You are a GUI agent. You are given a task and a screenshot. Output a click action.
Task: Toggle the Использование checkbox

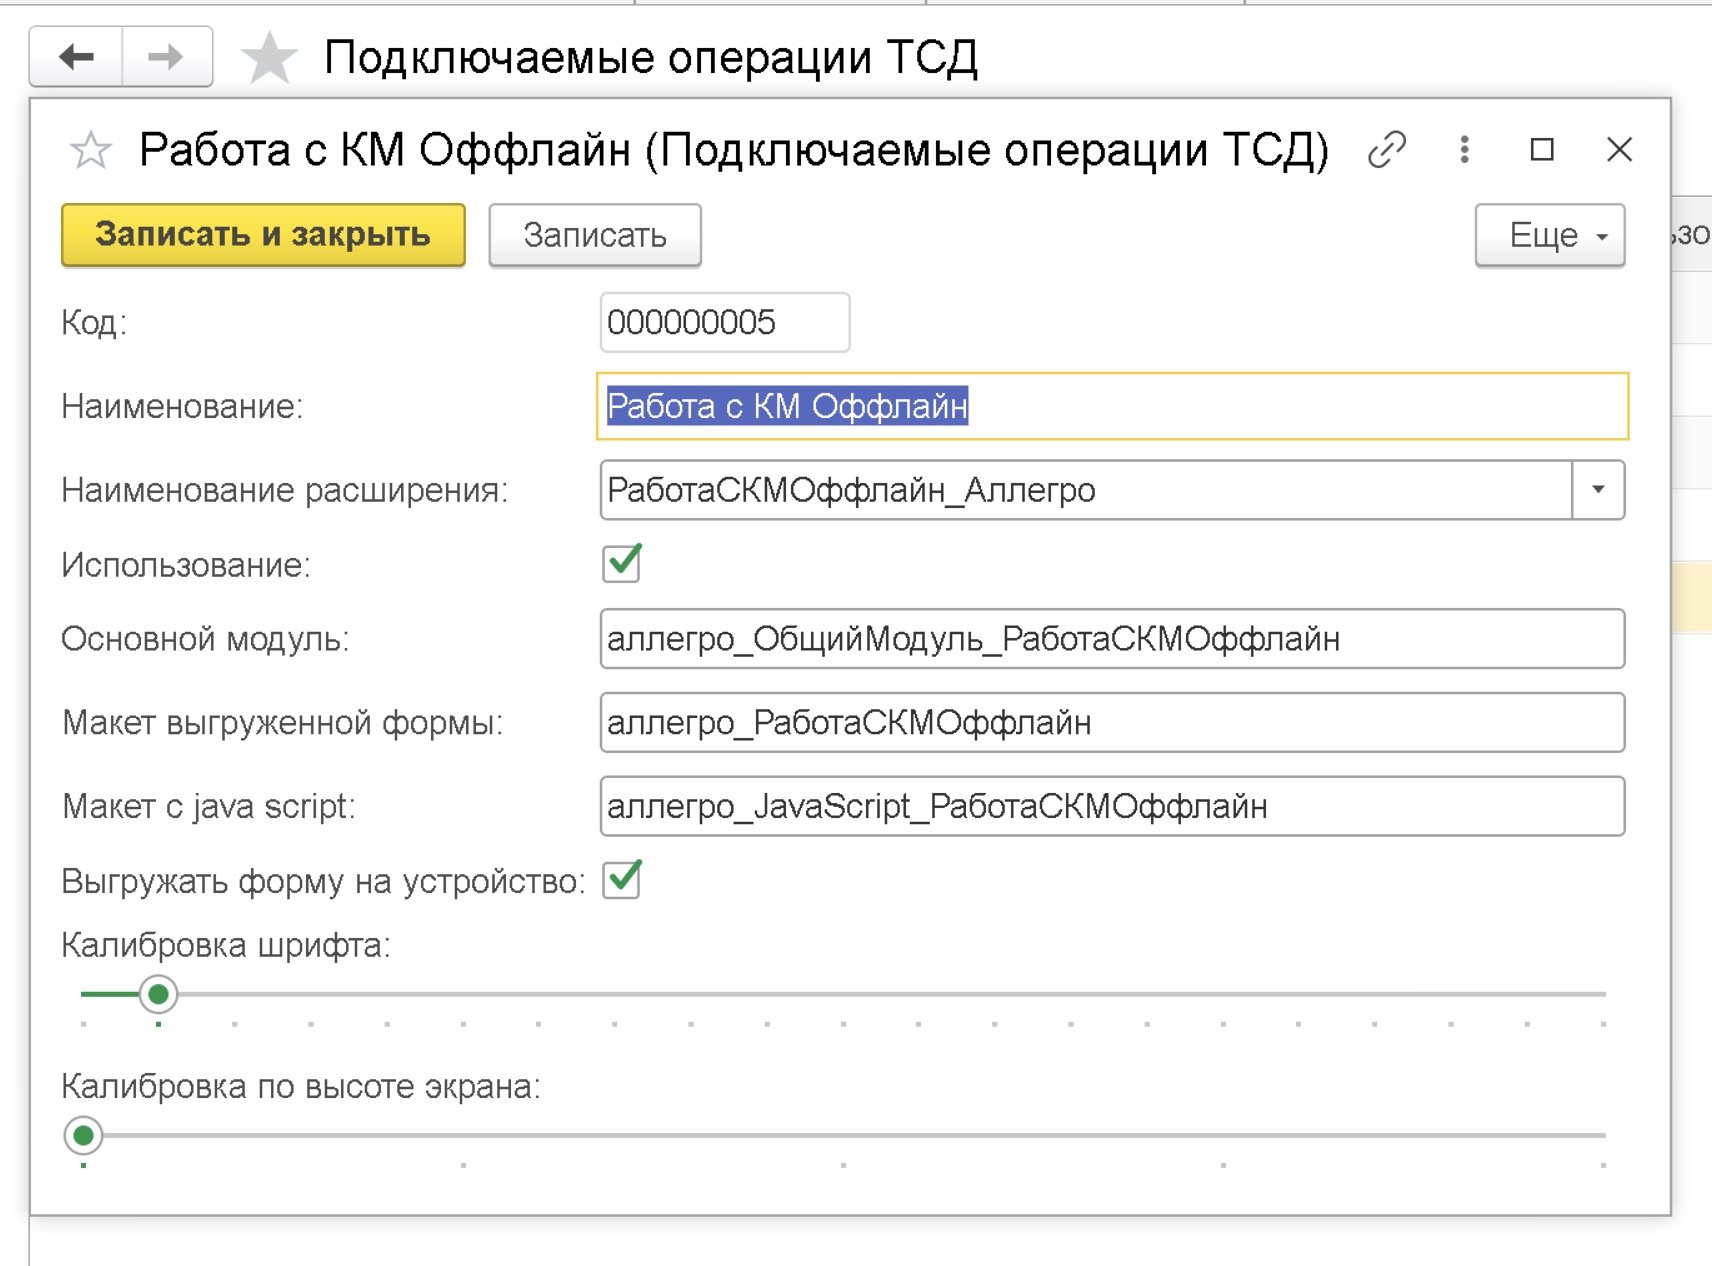click(621, 564)
